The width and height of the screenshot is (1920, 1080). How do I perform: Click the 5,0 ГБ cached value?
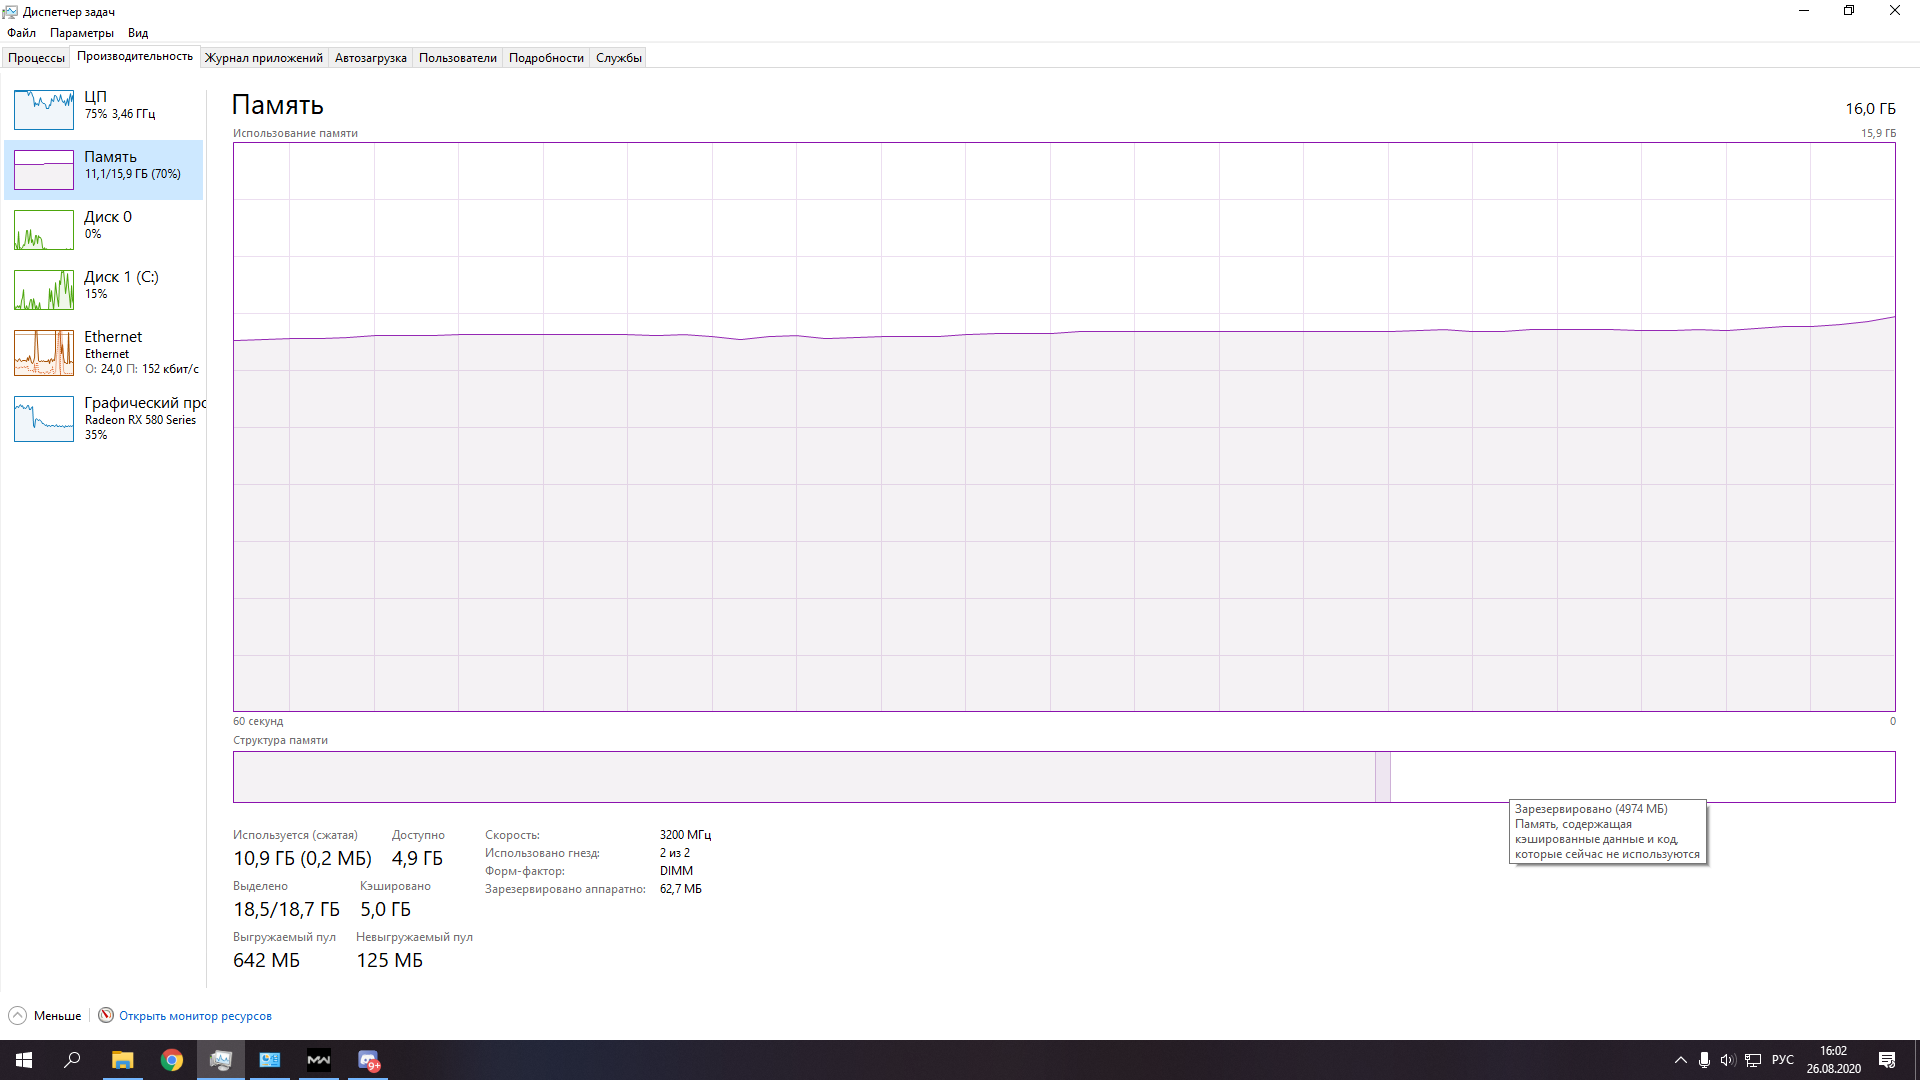coord(385,910)
